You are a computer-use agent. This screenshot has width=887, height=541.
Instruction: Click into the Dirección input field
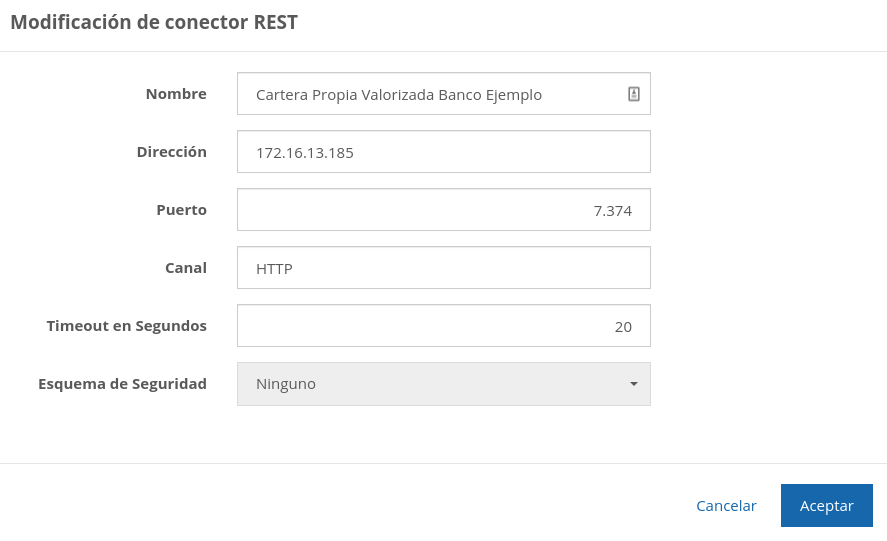click(443, 152)
